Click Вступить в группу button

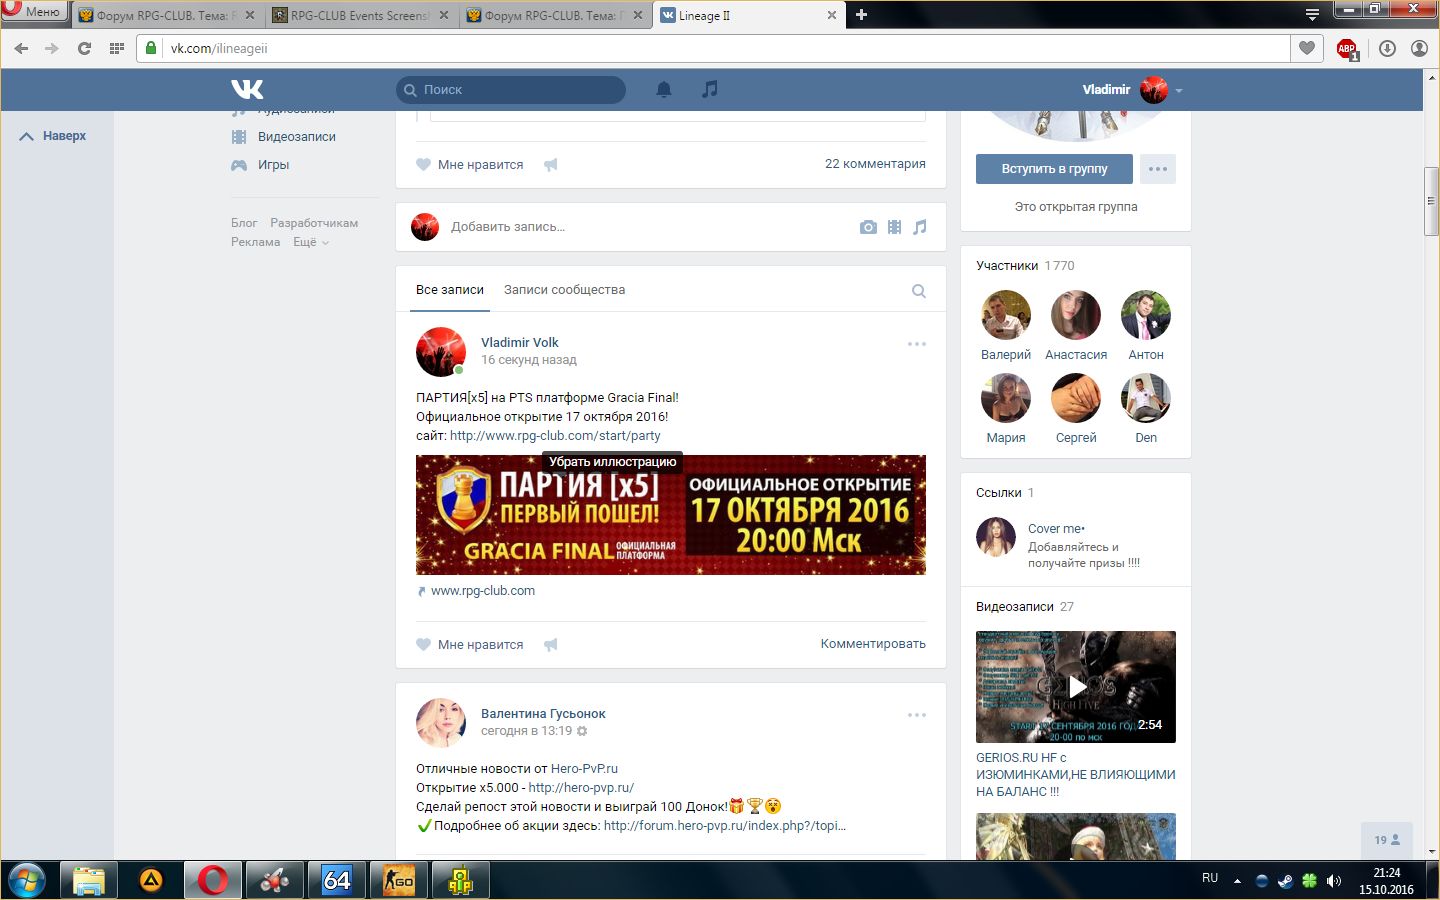pos(1055,169)
